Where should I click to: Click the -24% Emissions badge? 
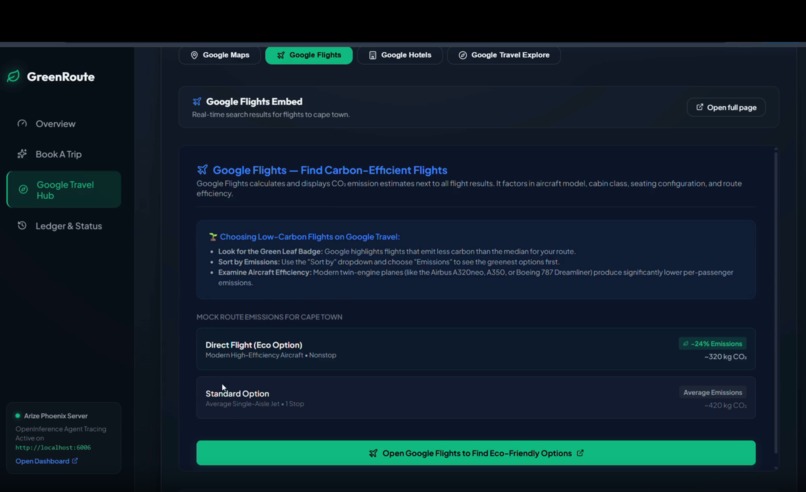[712, 343]
